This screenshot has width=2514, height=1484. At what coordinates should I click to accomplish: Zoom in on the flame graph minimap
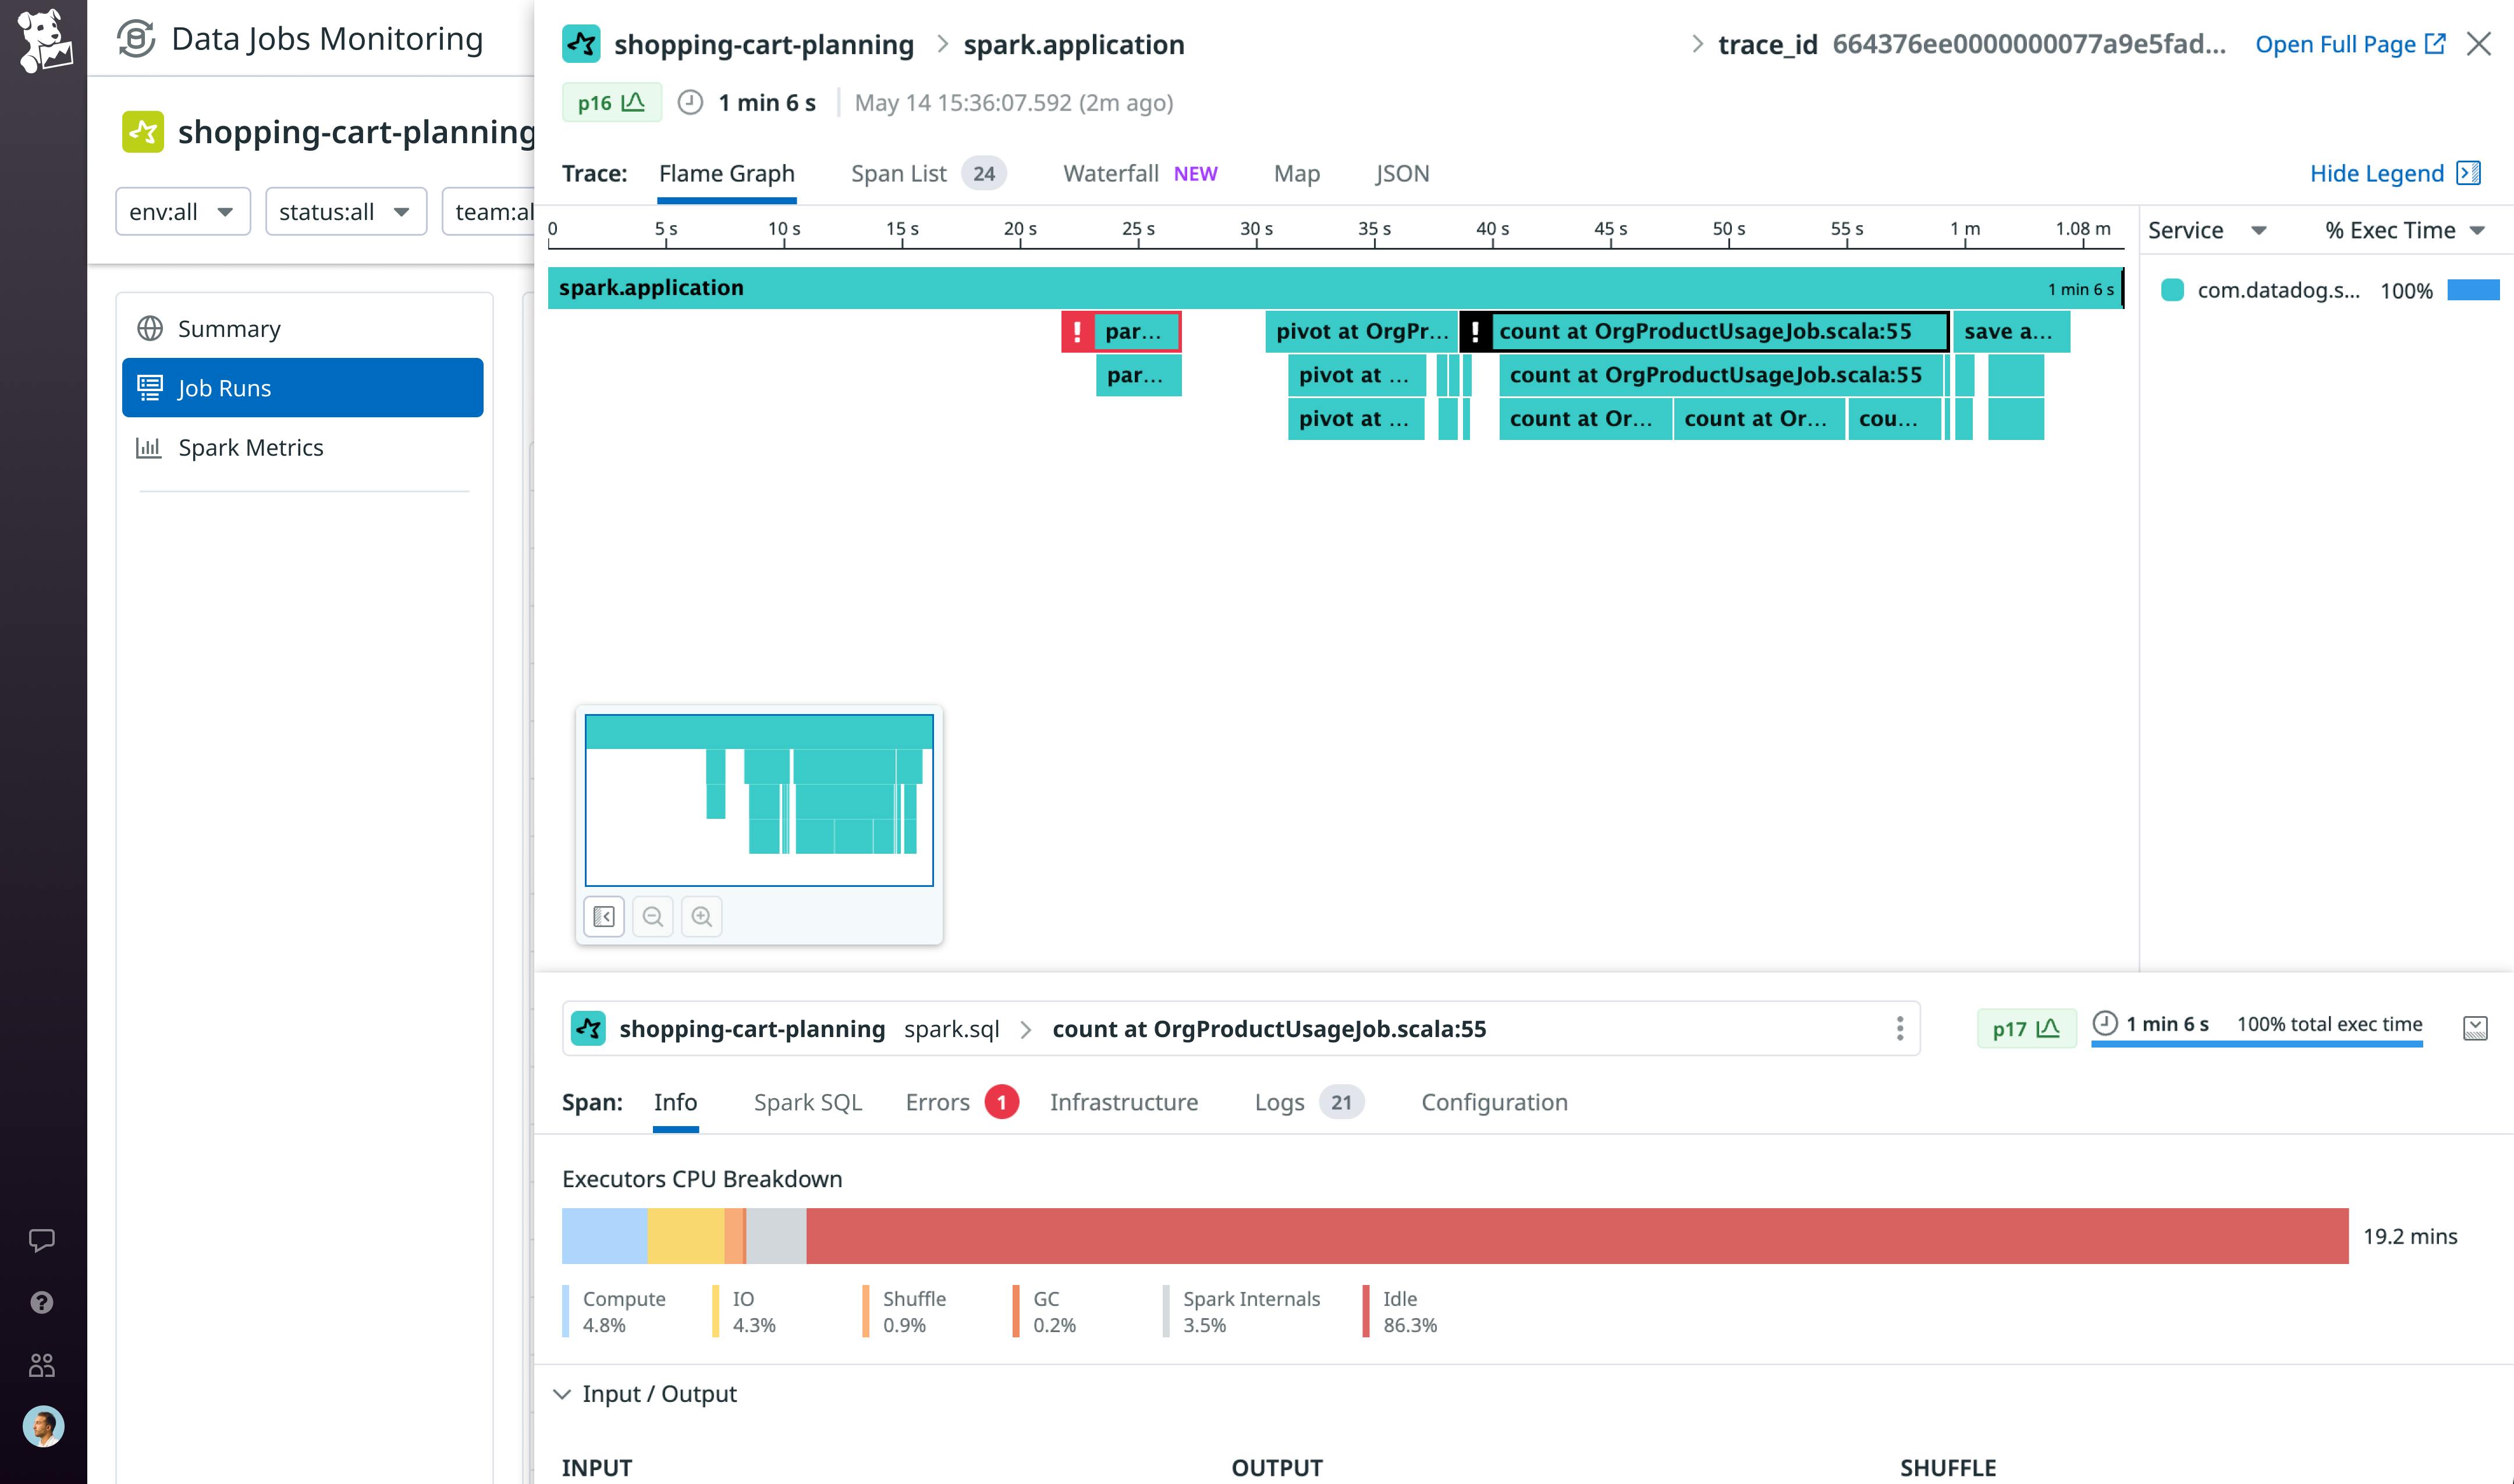(702, 916)
